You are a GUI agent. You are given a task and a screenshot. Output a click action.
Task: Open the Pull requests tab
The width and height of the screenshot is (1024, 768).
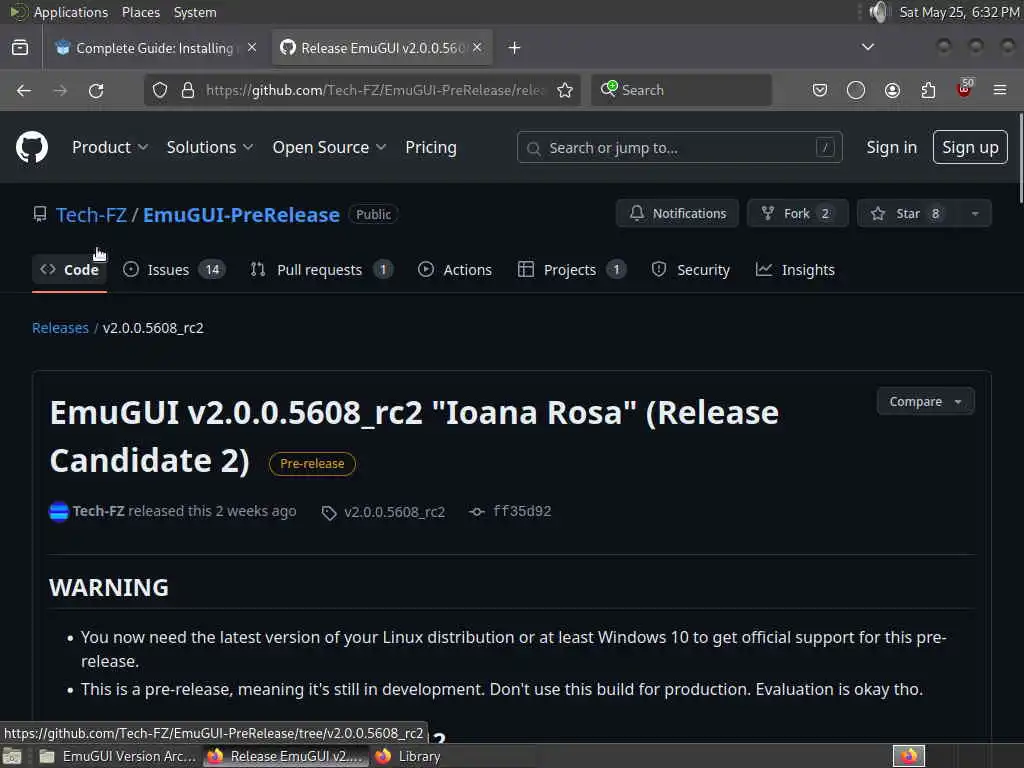(x=321, y=270)
